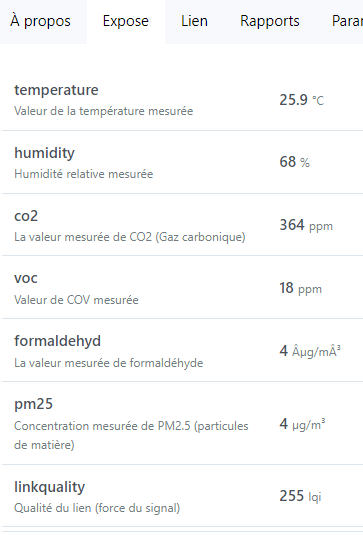Click the pm25 row title

coord(33,404)
